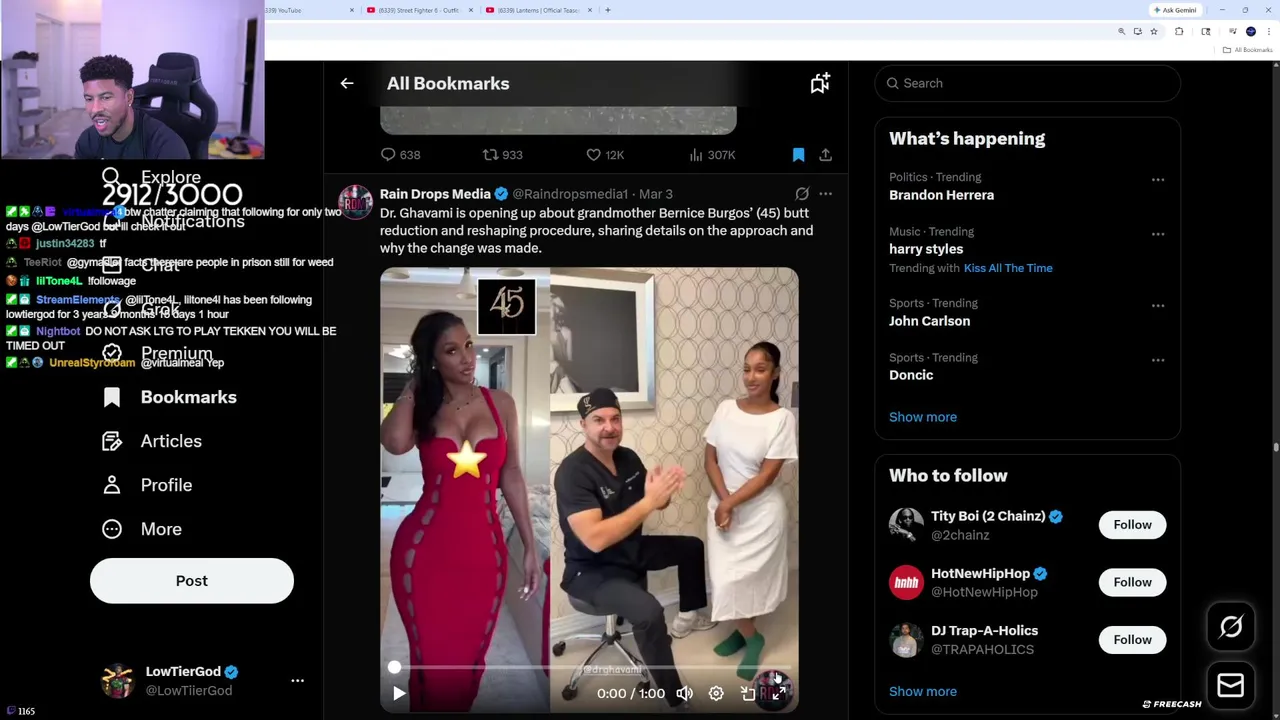This screenshot has width=1280, height=720.
Task: Open the browser zoom magnifier icon
Action: coord(1122,32)
